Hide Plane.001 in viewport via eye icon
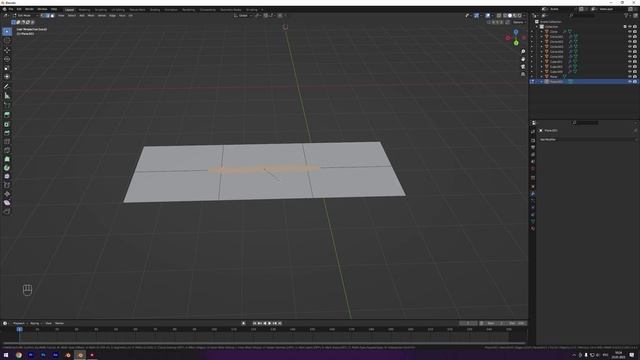 [630, 82]
